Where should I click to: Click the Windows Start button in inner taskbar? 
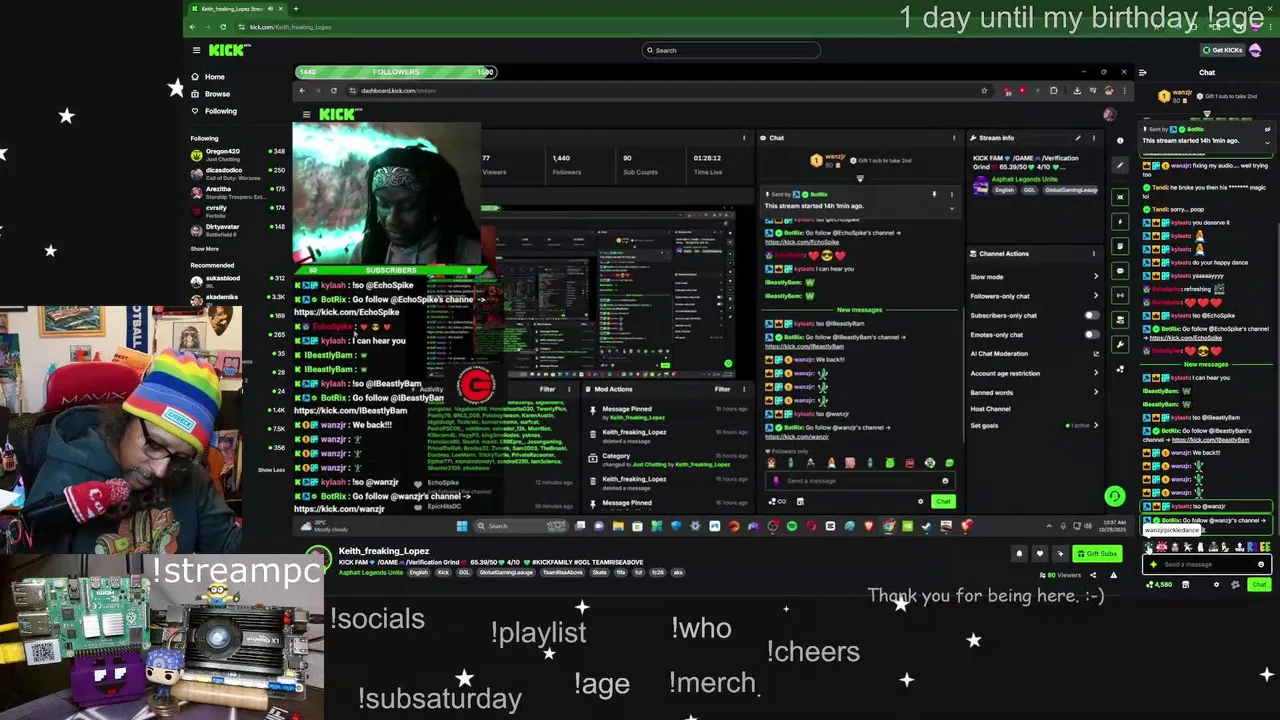[x=461, y=526]
